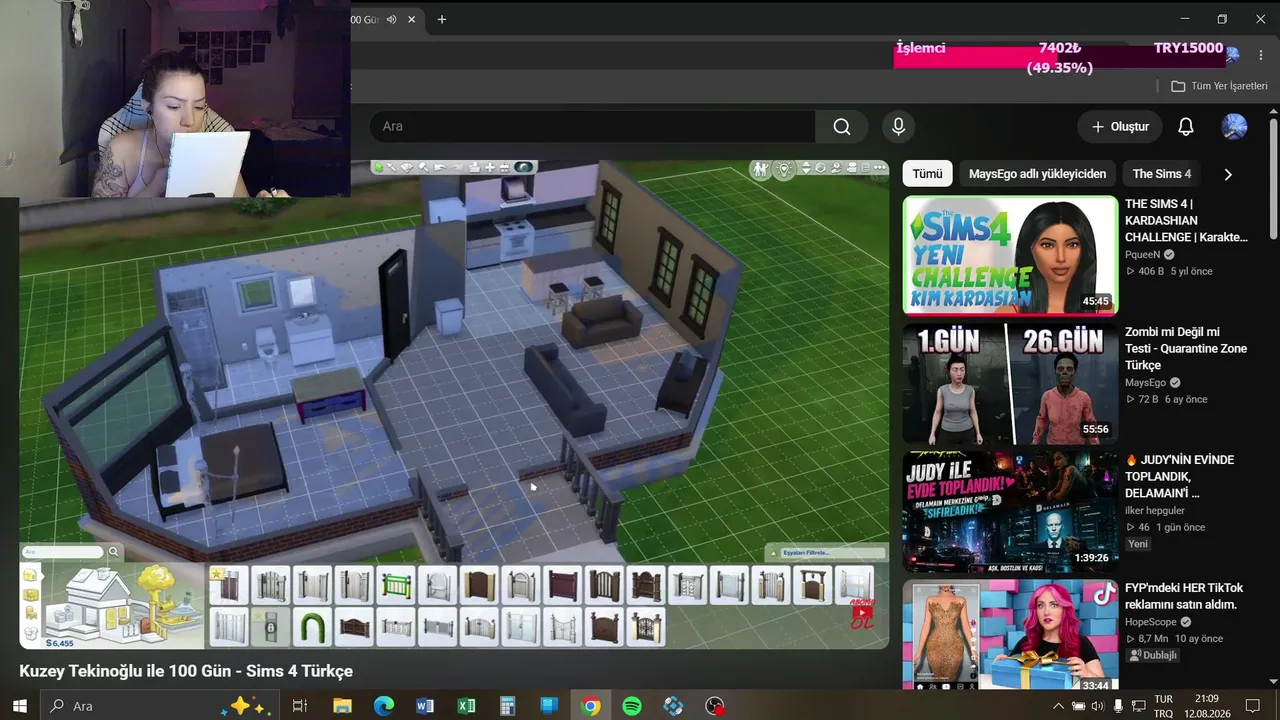
Task: Select the Tümü filter chip
Action: [927, 174]
